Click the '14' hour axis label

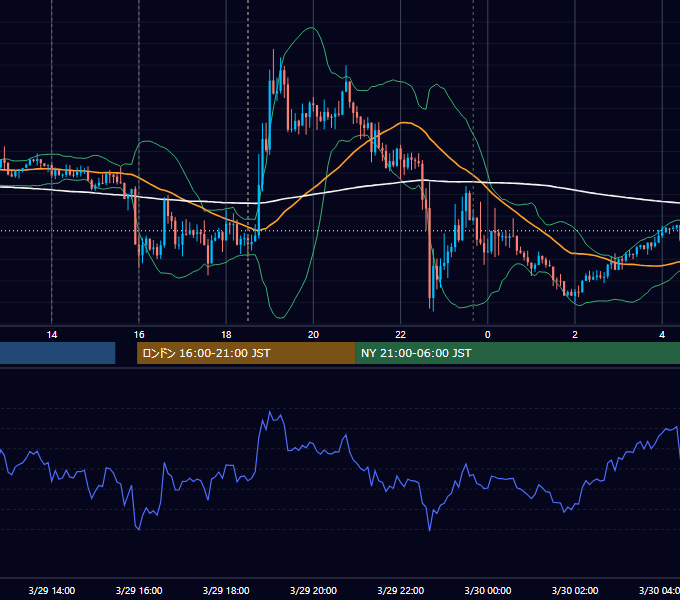52,335
